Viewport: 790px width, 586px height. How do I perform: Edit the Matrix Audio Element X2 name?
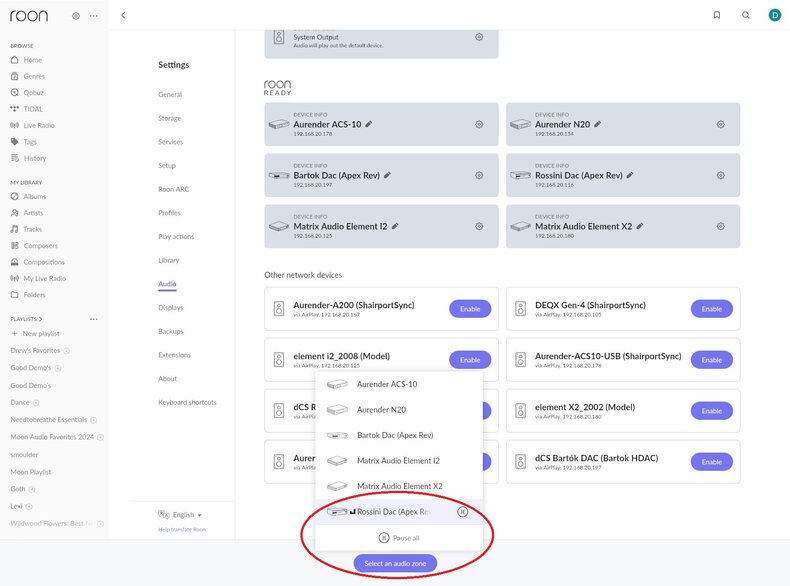coord(640,226)
